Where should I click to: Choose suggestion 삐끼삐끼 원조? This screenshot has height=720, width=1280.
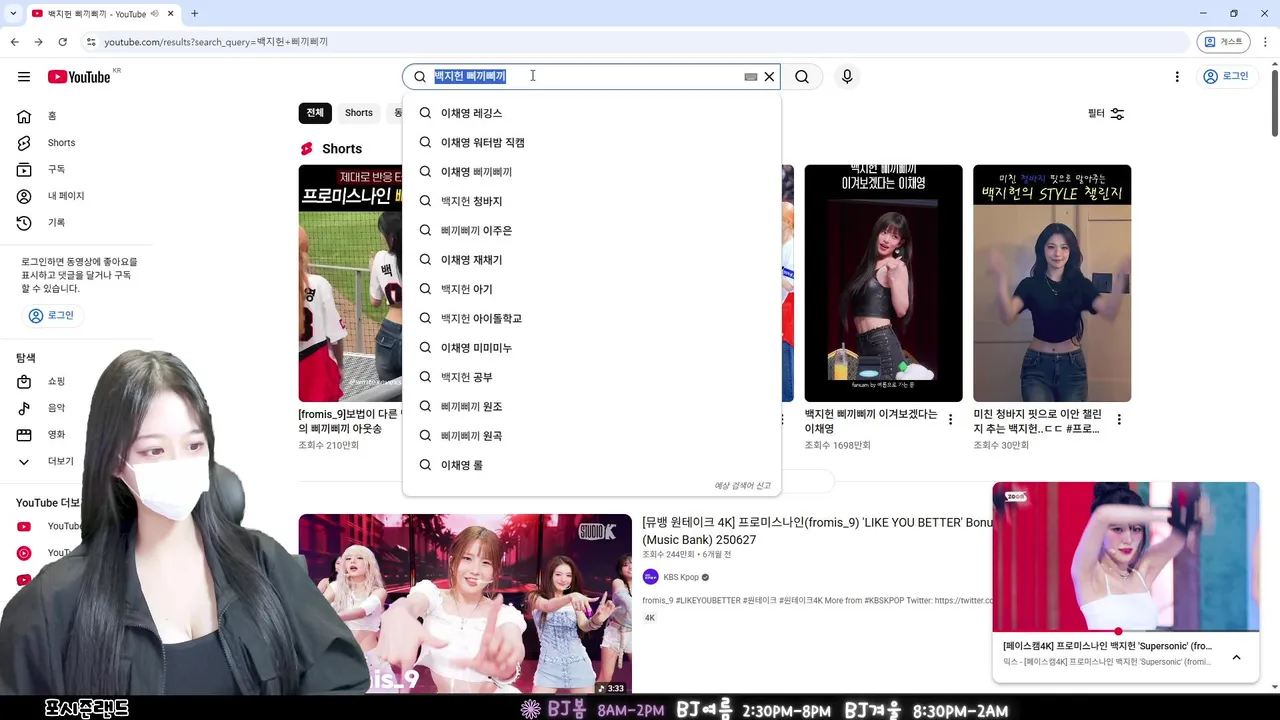[592, 407]
